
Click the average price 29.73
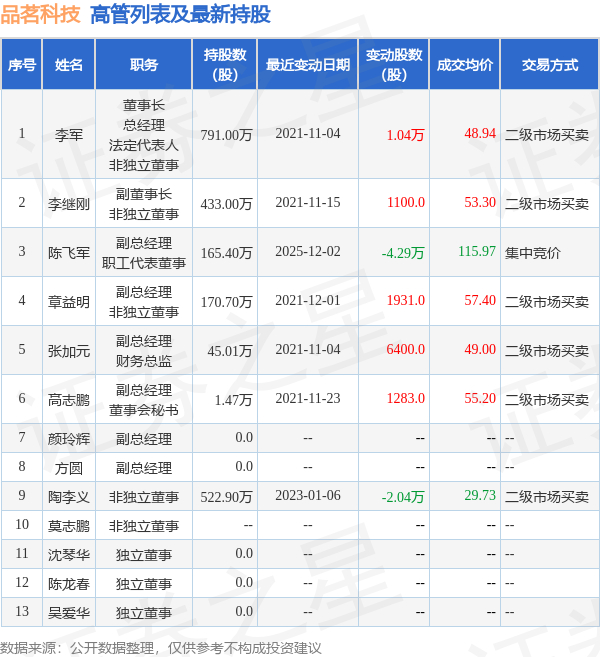[x=480, y=495]
